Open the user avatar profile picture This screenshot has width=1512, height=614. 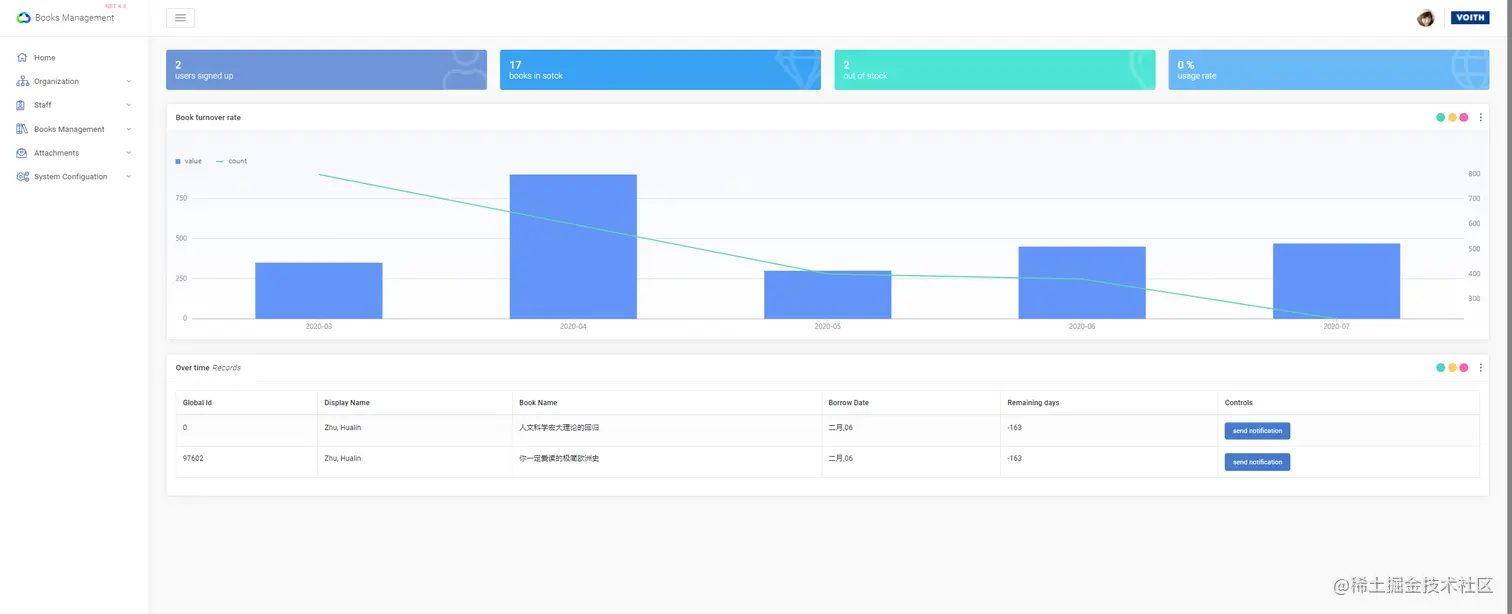click(x=1426, y=18)
